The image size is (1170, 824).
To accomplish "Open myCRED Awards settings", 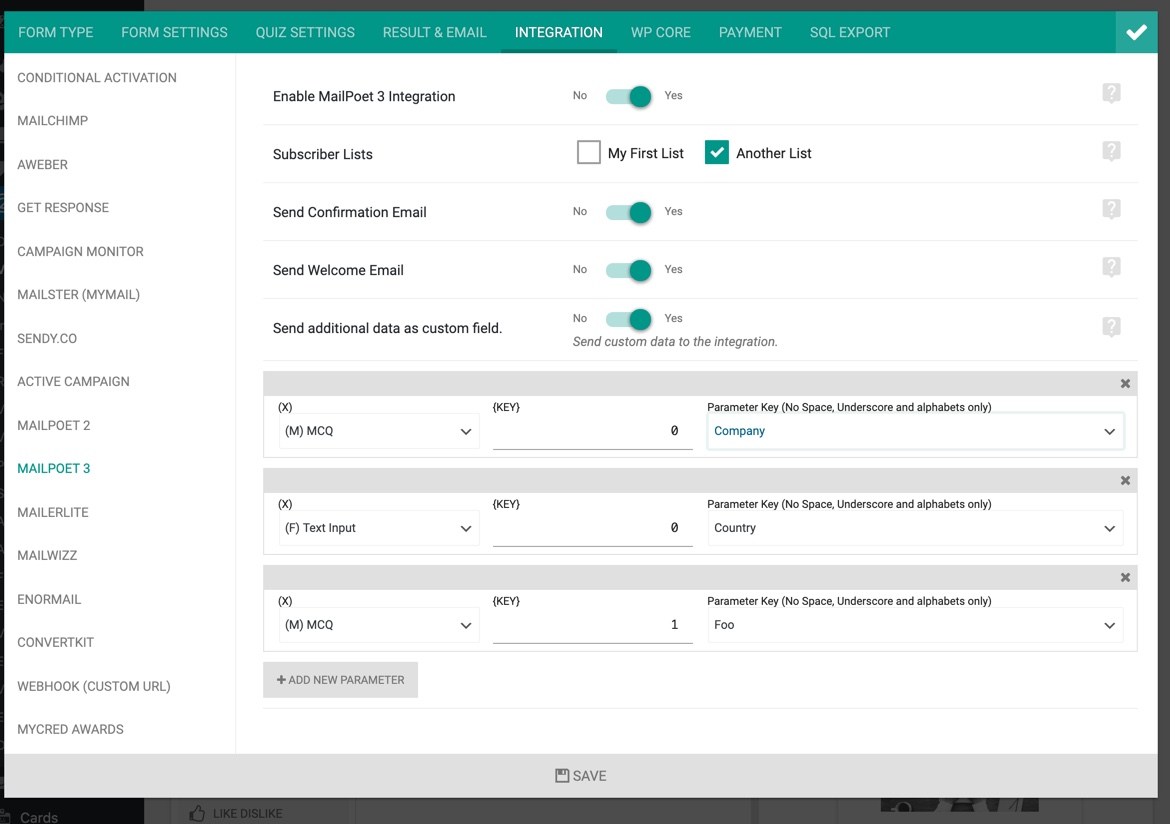I will pos(70,730).
